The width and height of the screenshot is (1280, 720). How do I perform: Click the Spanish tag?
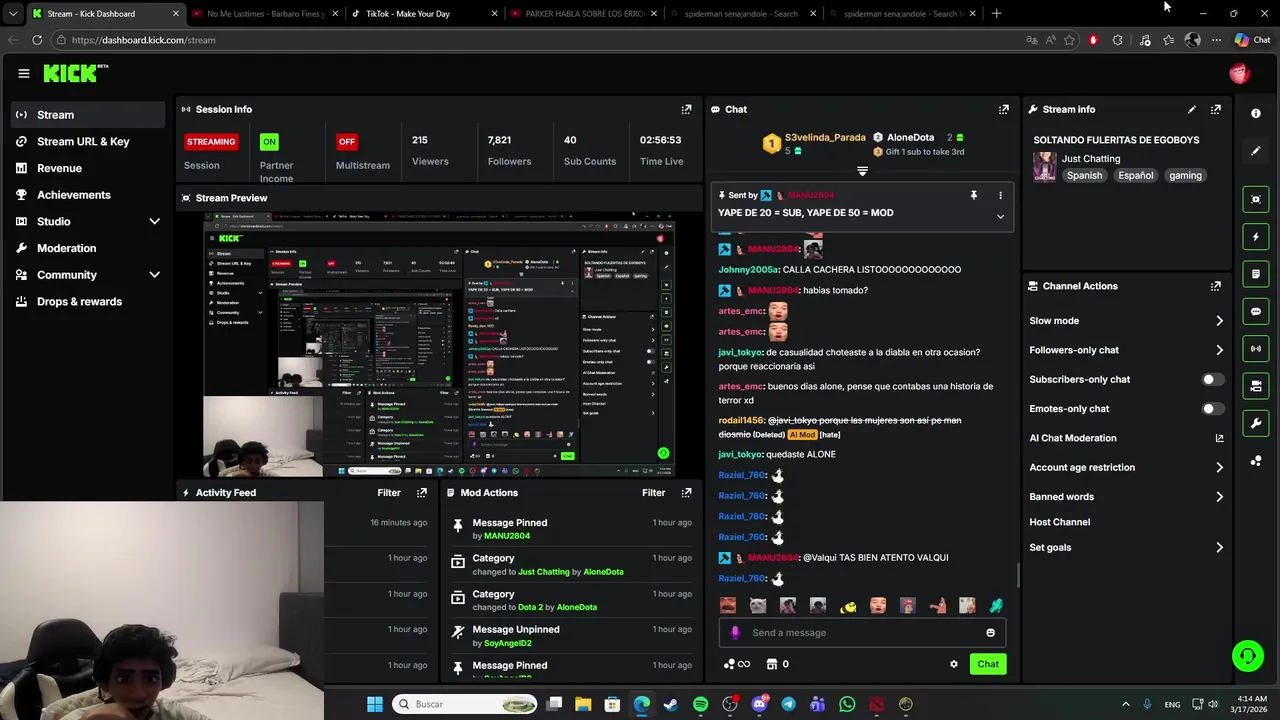1084,175
